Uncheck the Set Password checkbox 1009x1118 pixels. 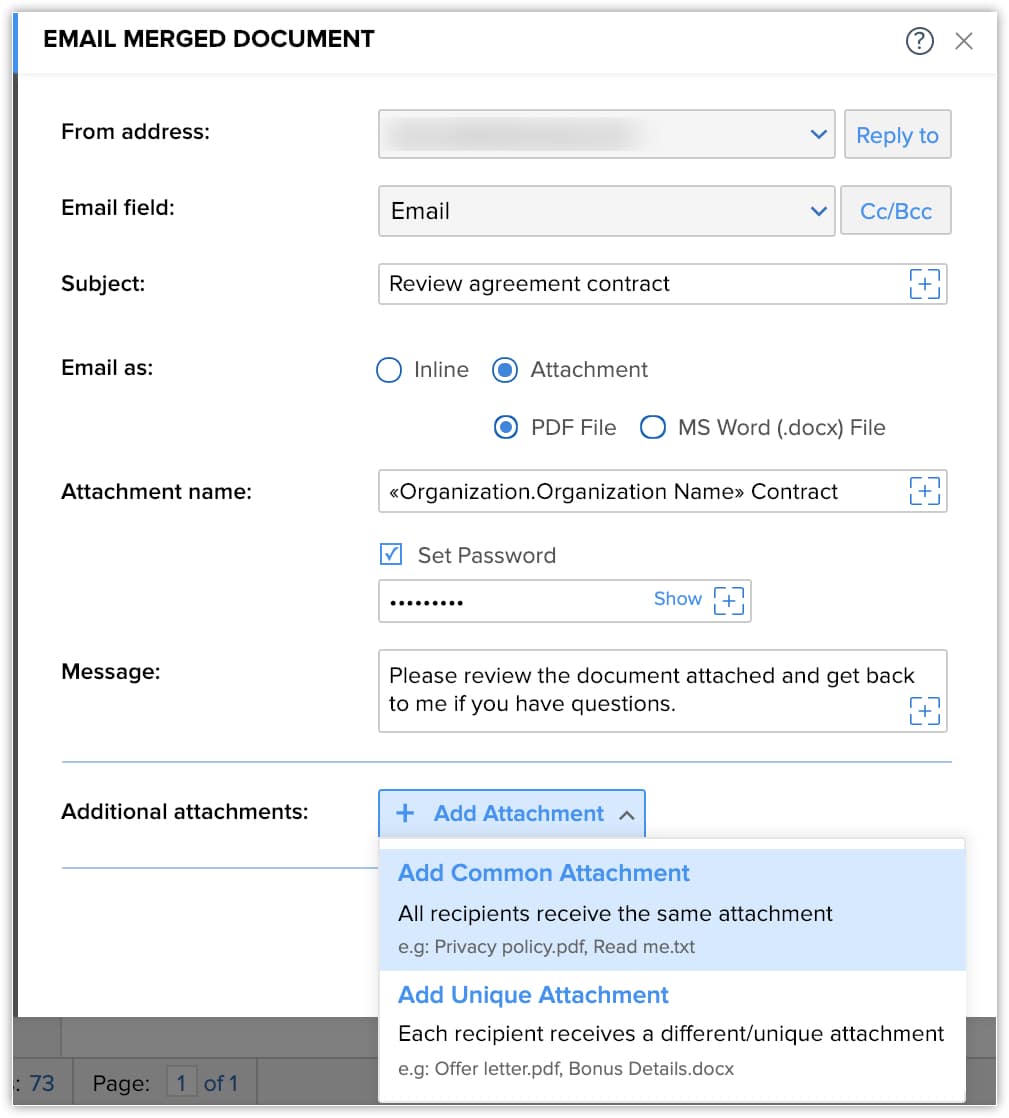point(390,554)
